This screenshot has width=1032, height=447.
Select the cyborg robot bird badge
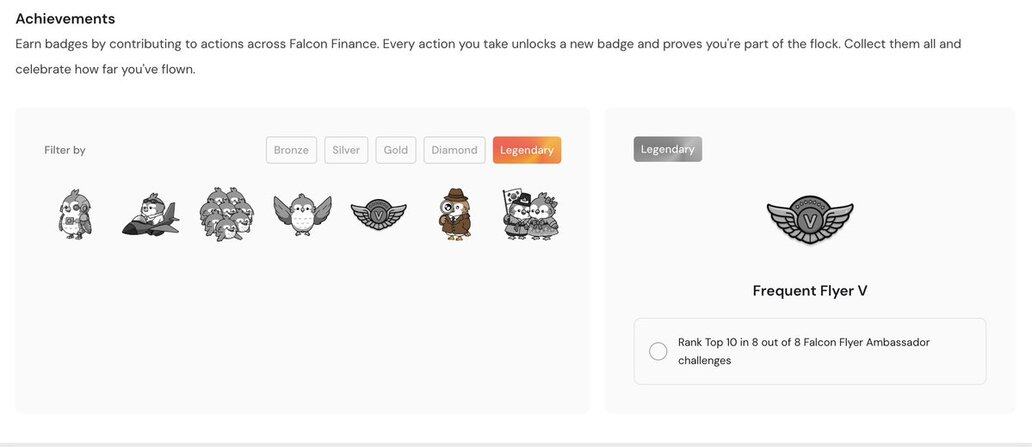tap(75, 213)
